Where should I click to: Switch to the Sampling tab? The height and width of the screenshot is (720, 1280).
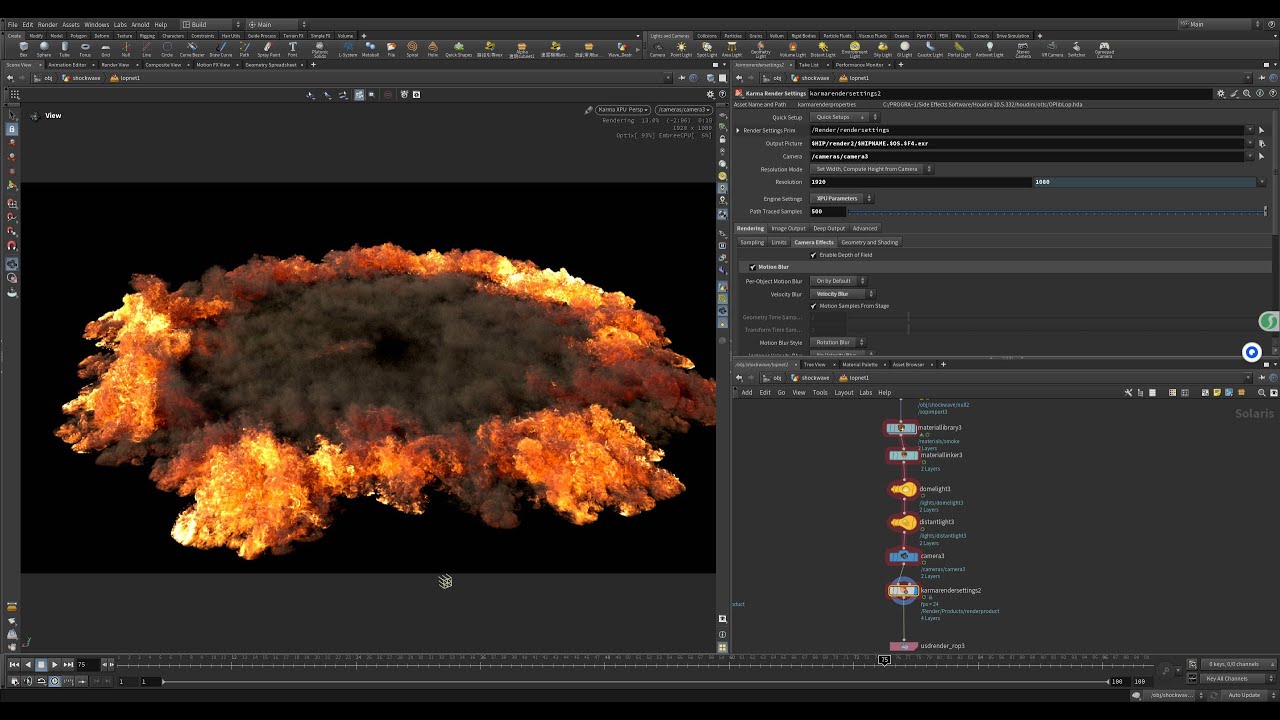(x=752, y=242)
